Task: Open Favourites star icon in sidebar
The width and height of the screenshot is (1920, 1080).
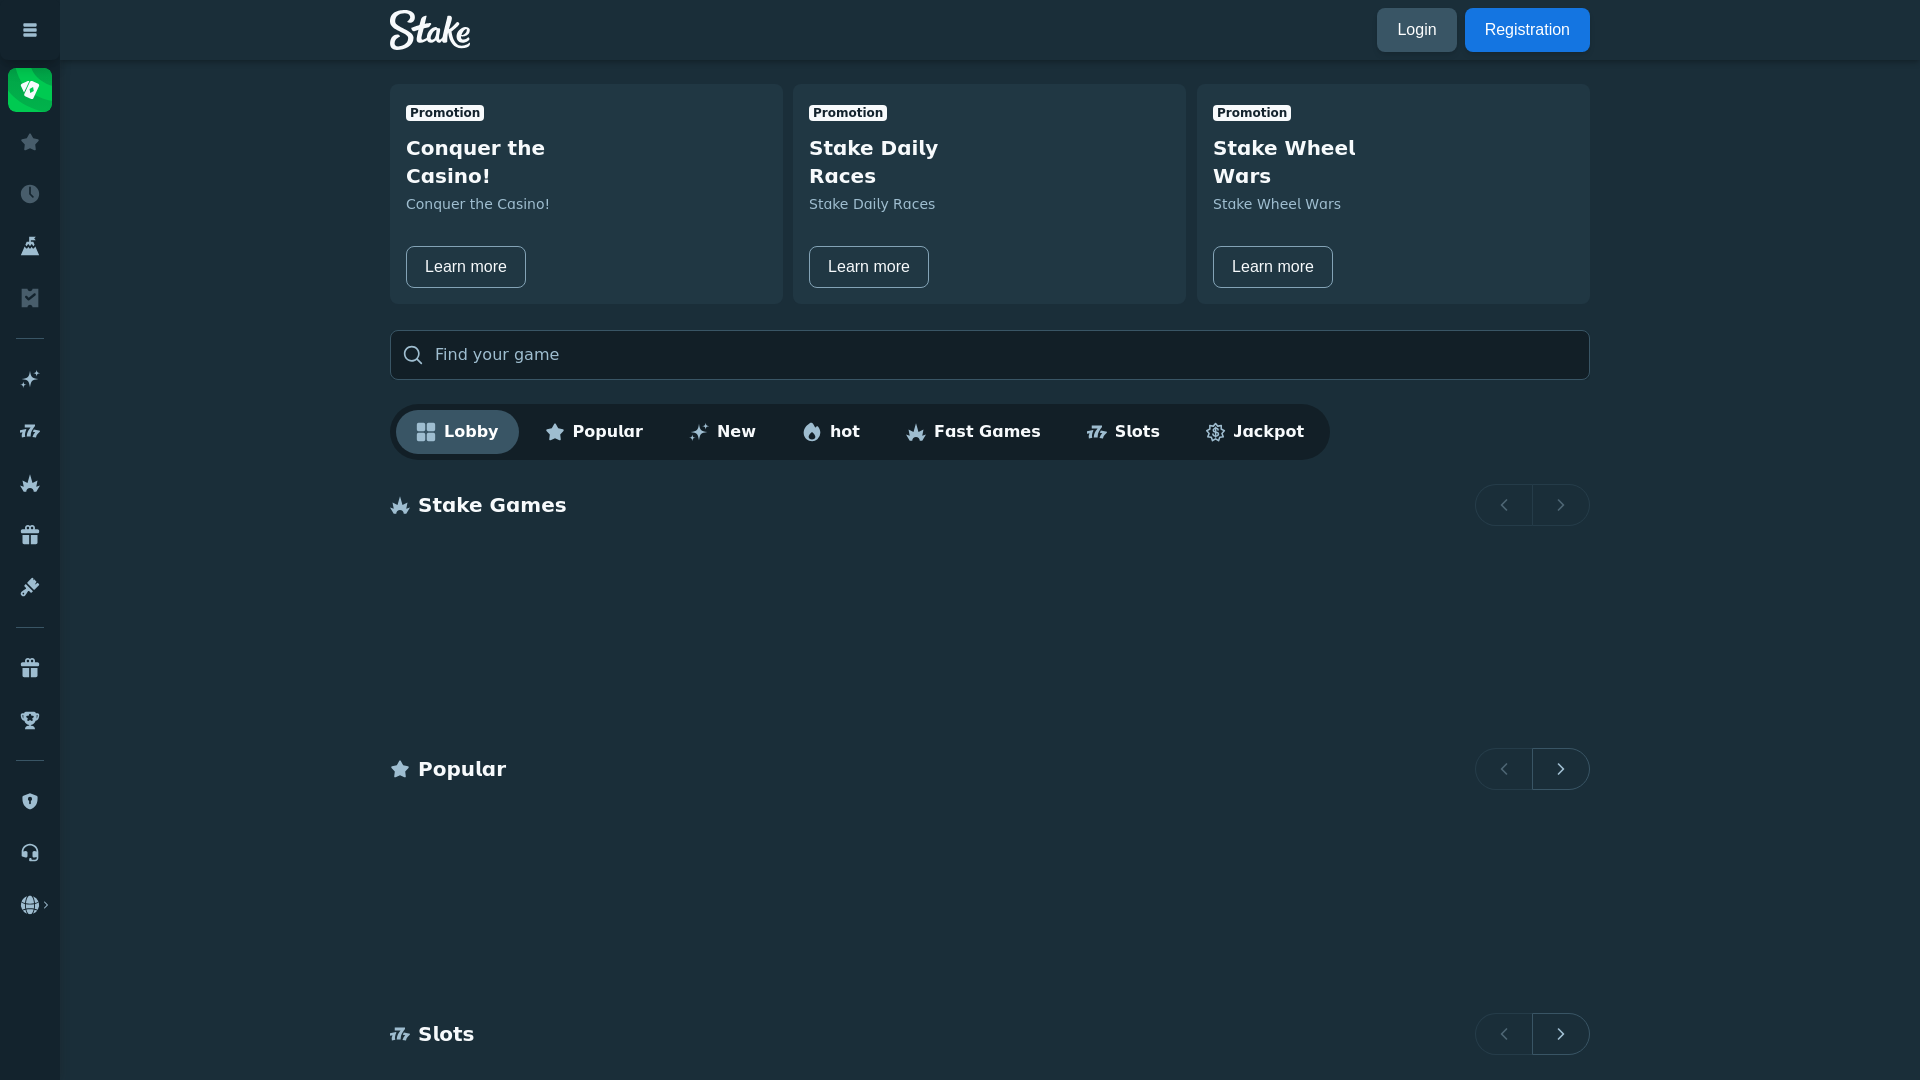Action: pyautogui.click(x=30, y=142)
